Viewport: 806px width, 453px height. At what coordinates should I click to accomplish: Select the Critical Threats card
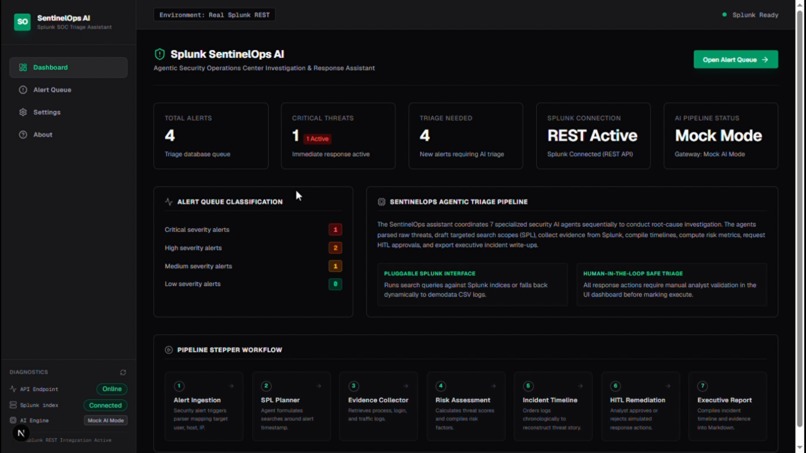pos(338,136)
